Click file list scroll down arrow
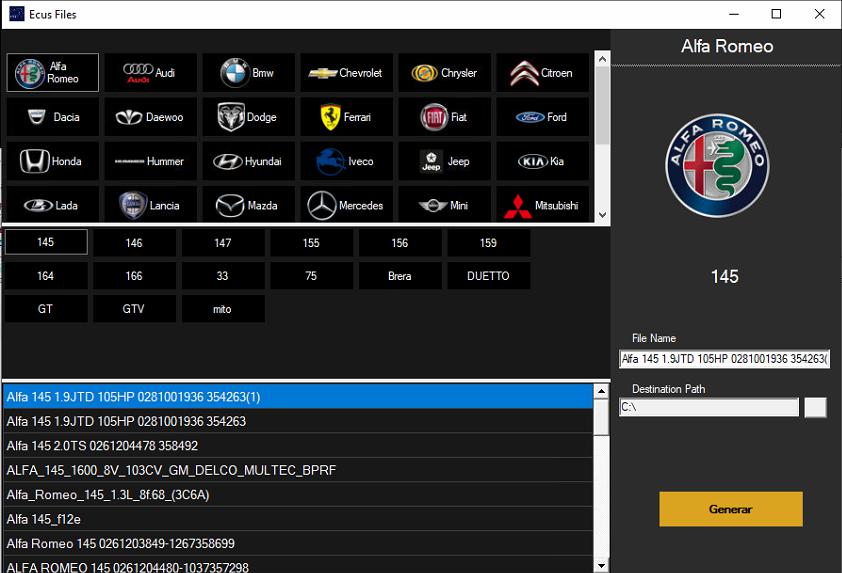This screenshot has height=573, width=842. (601, 565)
